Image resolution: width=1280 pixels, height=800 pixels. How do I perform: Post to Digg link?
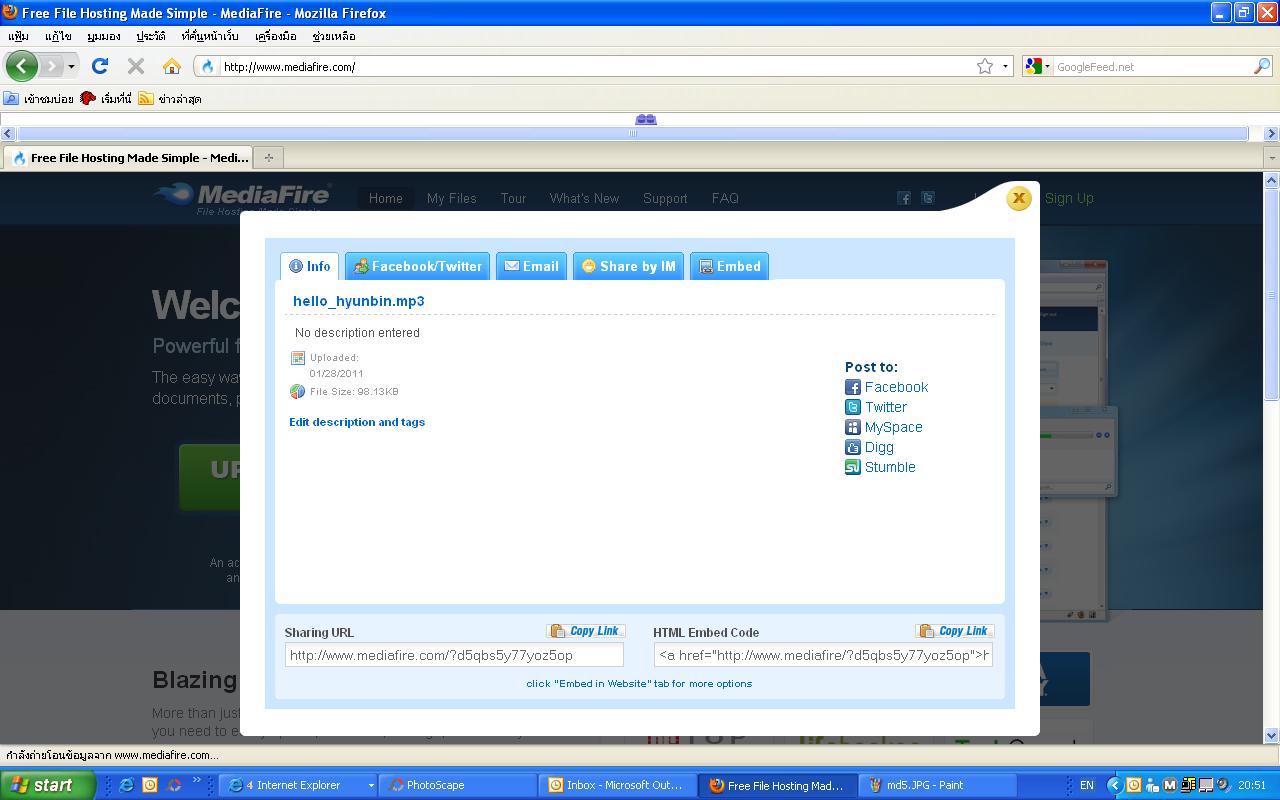click(x=879, y=447)
